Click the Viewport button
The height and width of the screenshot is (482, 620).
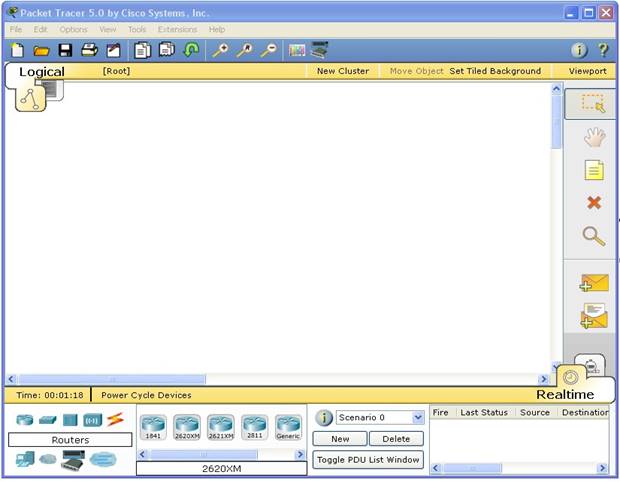pyautogui.click(x=588, y=71)
